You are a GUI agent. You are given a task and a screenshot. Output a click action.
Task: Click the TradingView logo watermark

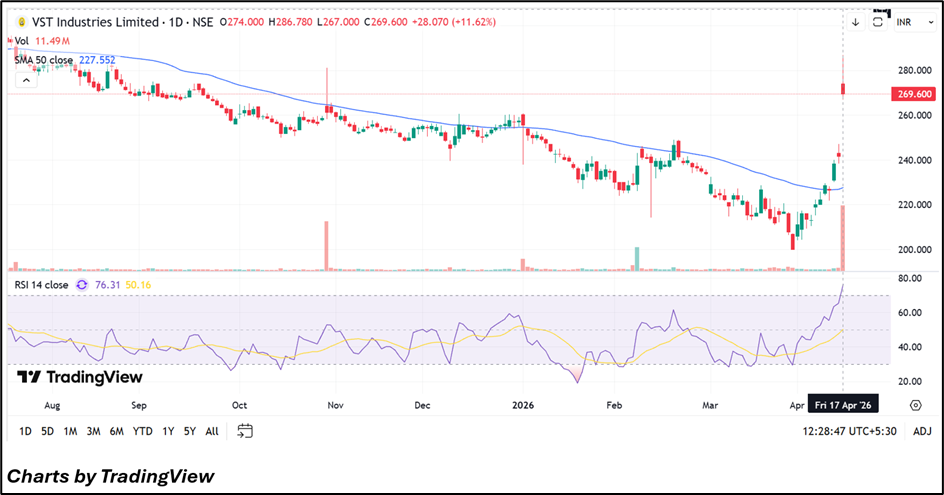80,377
